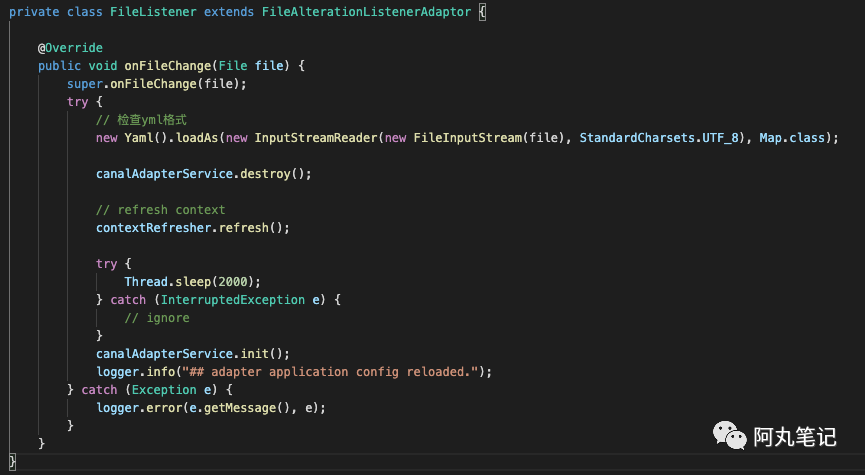The height and width of the screenshot is (475, 865).
Task: Click logger.error(e.getMessage(), e) statement
Action: pos(211,408)
